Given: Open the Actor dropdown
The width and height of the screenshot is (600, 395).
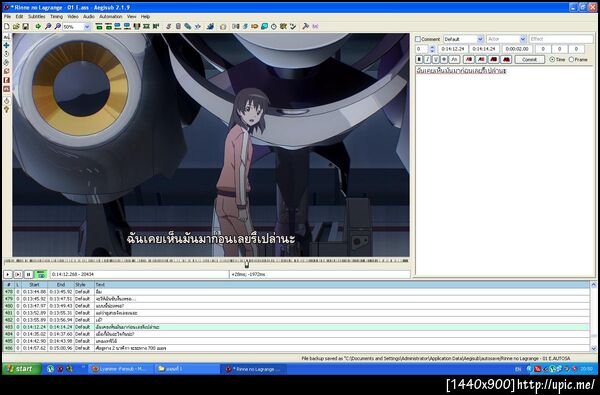Looking at the screenshot, I should click(523, 39).
